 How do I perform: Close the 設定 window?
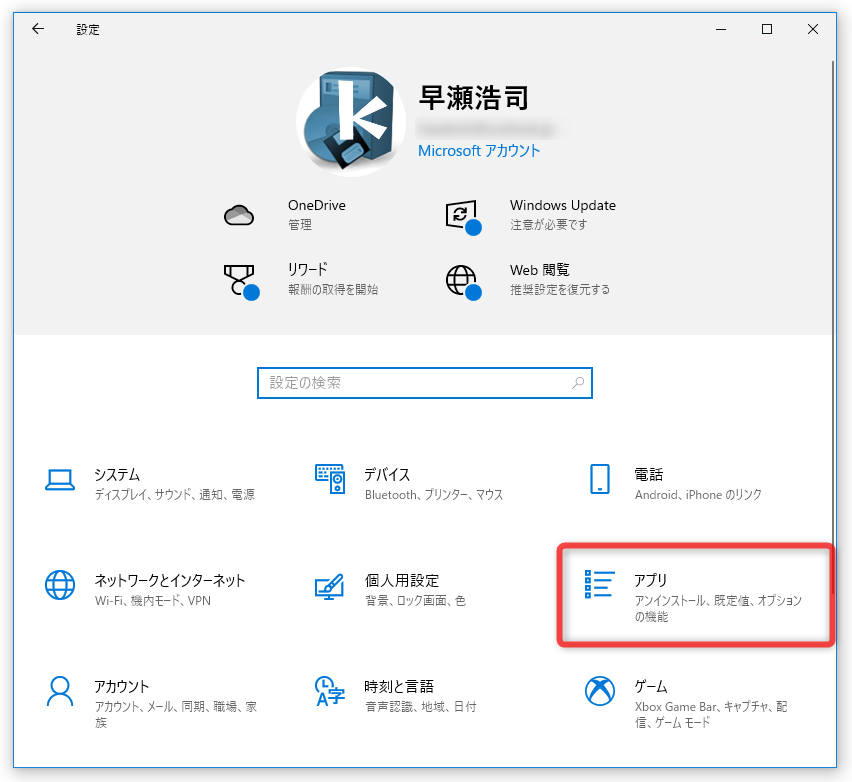click(812, 29)
